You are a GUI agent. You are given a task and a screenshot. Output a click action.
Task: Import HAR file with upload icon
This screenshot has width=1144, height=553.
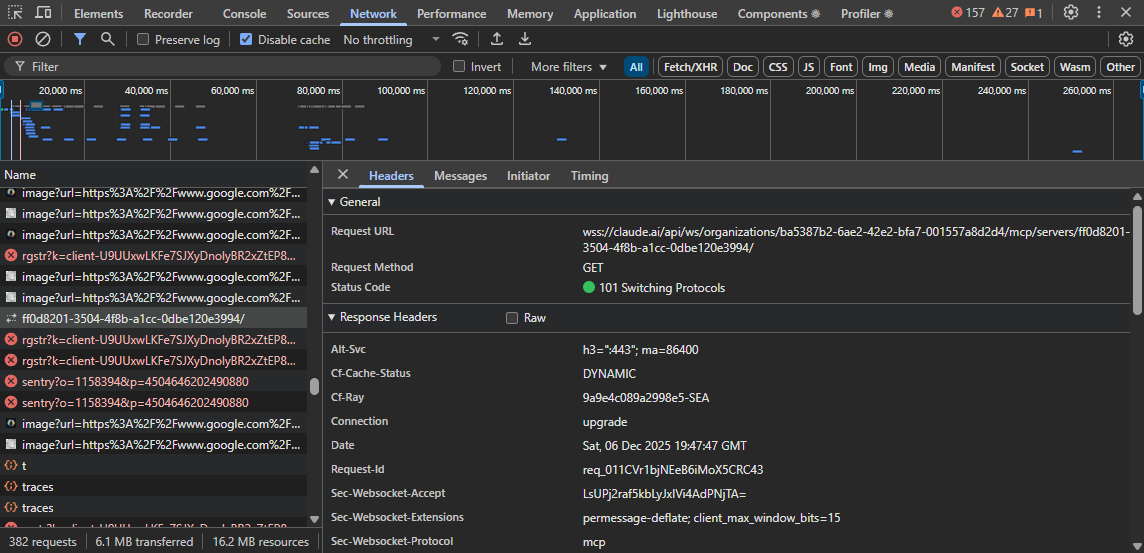coord(497,39)
